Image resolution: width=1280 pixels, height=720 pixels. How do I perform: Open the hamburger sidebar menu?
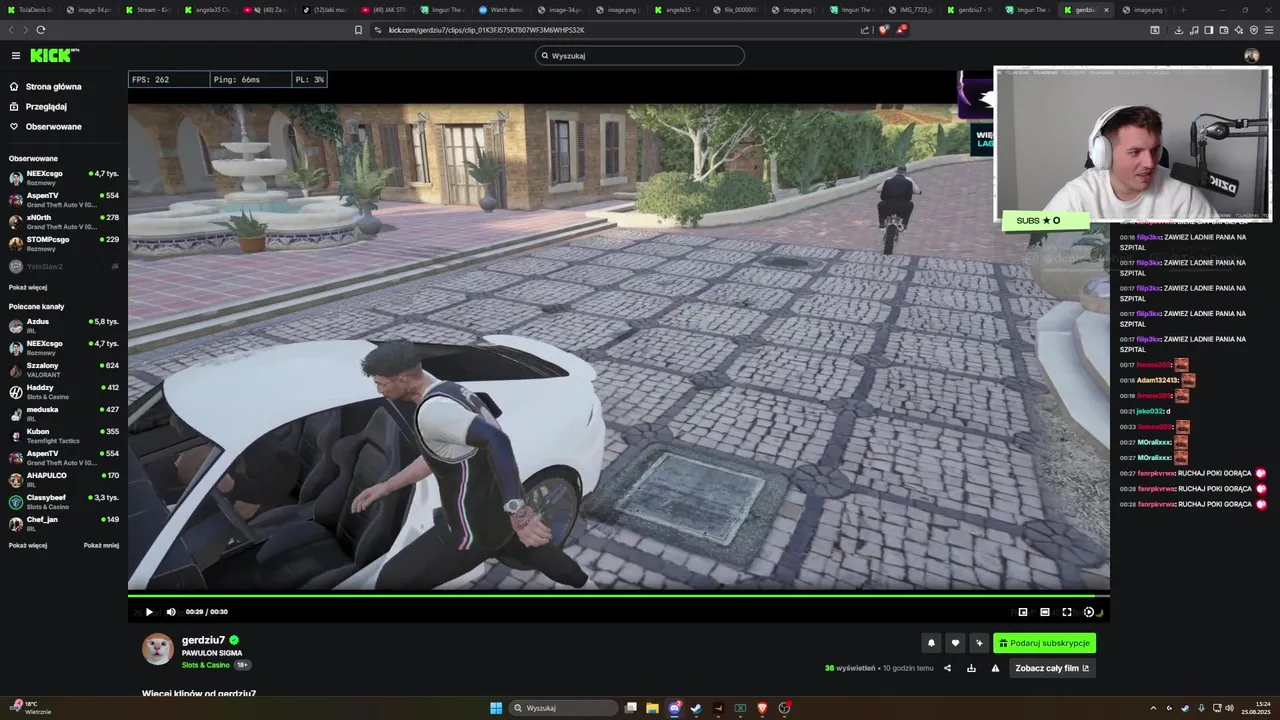click(x=16, y=56)
